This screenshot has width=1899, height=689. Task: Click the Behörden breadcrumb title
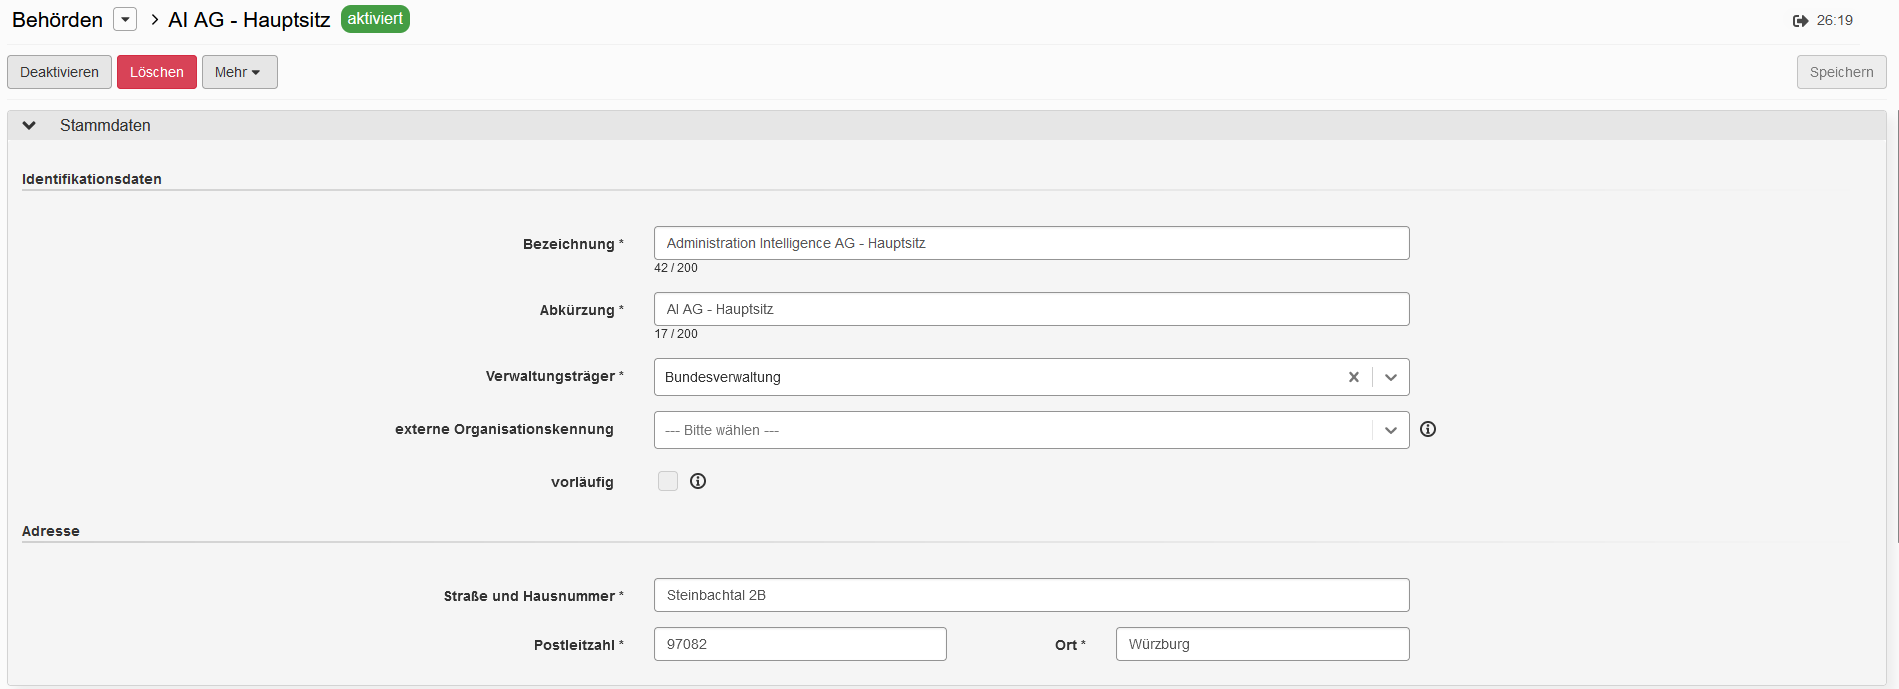(57, 20)
